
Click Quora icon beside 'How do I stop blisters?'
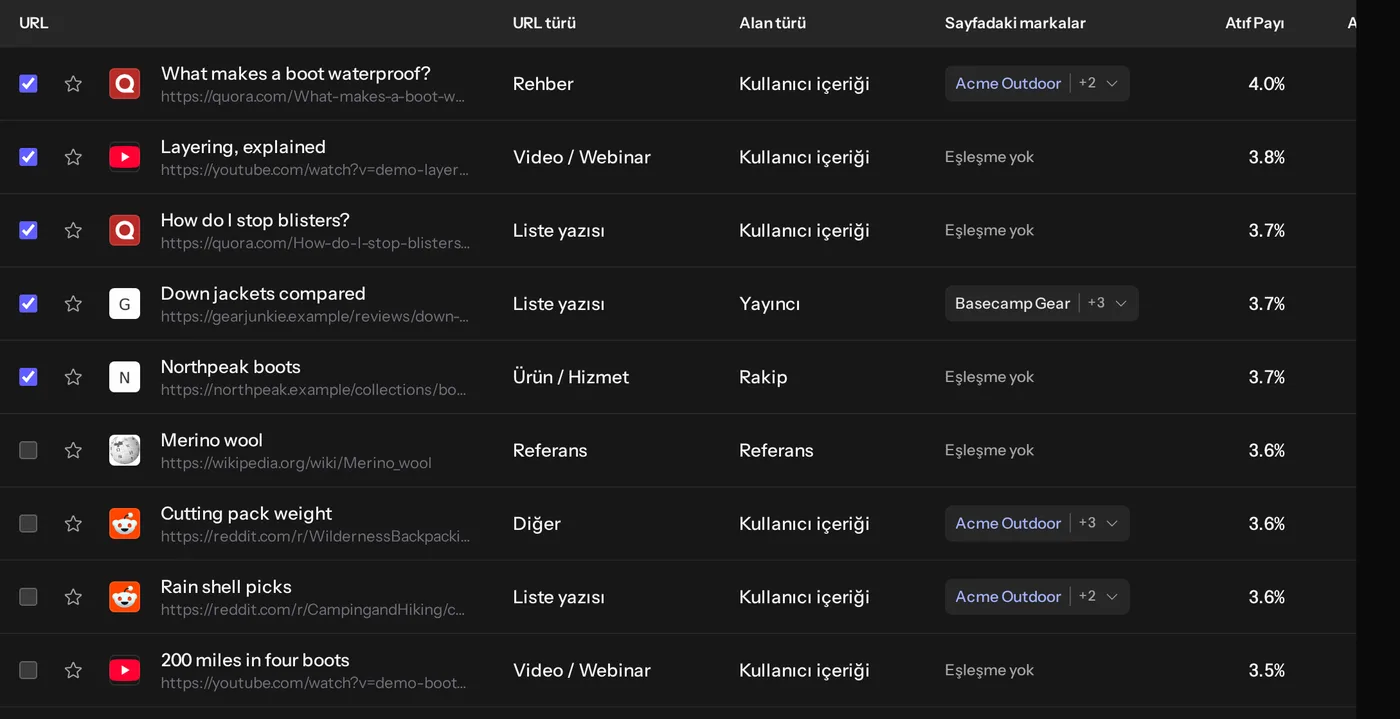click(x=125, y=230)
